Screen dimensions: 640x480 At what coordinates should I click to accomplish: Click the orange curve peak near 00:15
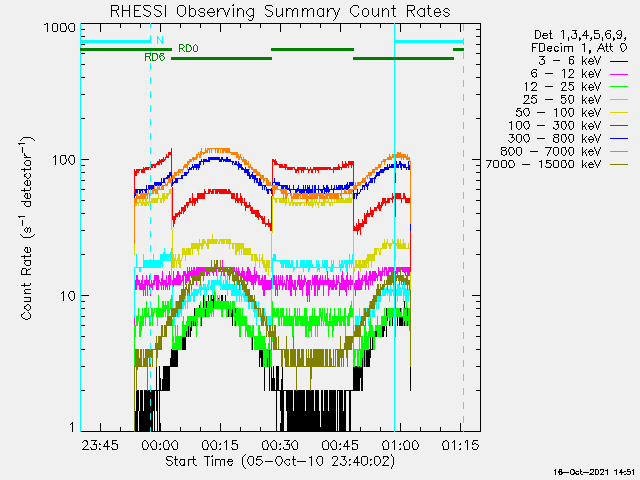click(x=216, y=150)
